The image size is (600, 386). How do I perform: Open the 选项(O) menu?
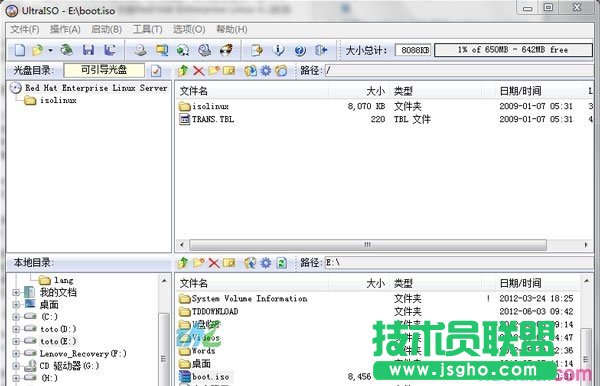[189, 29]
